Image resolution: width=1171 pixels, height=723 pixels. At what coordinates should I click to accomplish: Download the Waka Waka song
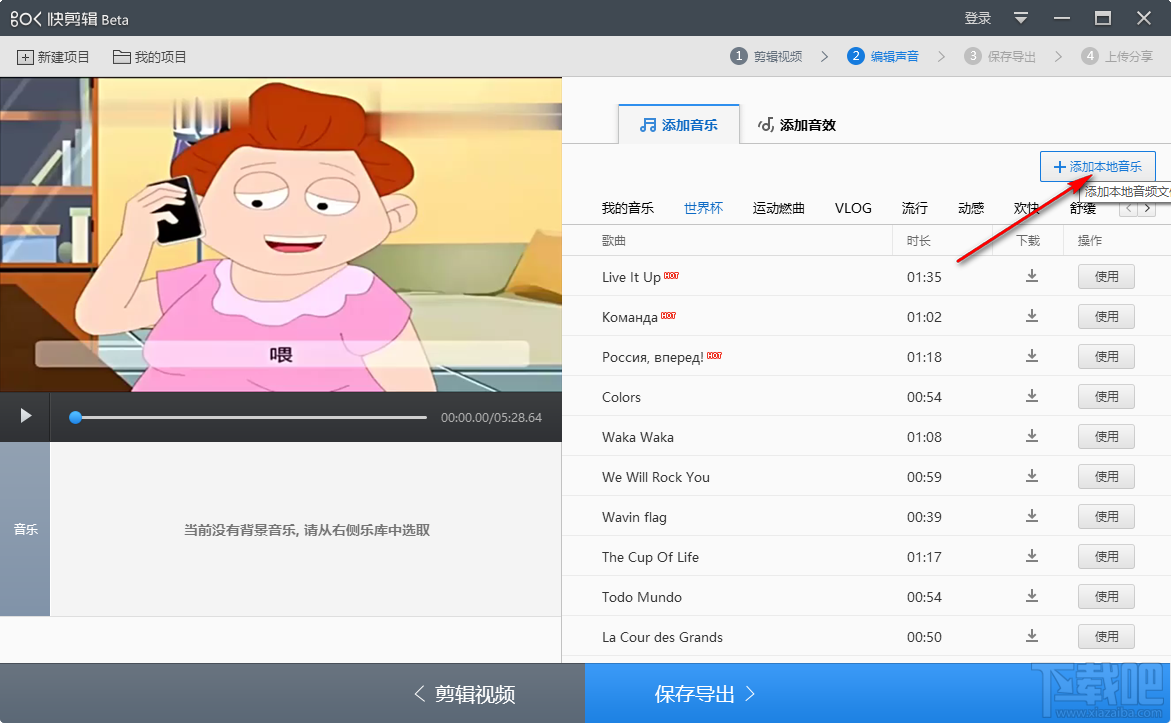click(x=1031, y=436)
